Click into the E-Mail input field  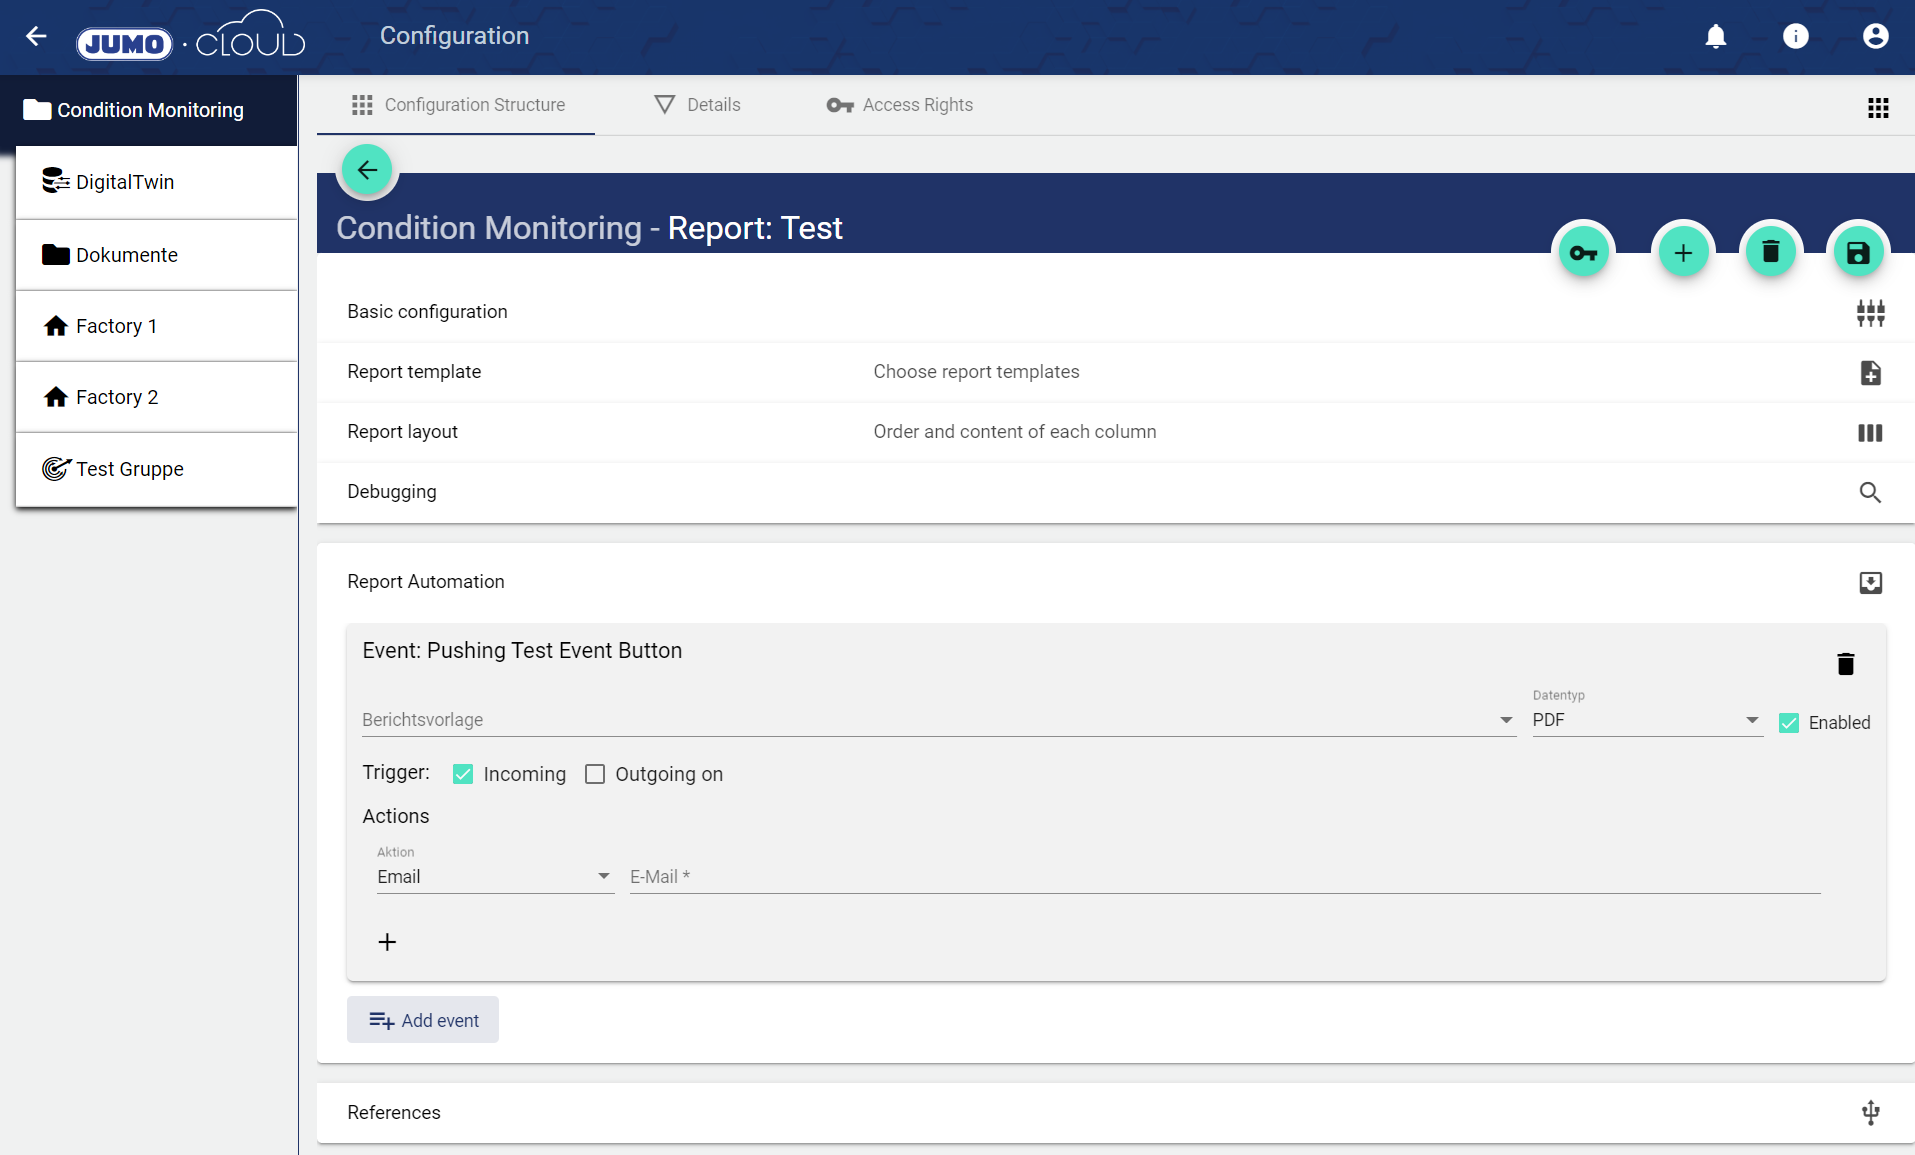[1224, 877]
